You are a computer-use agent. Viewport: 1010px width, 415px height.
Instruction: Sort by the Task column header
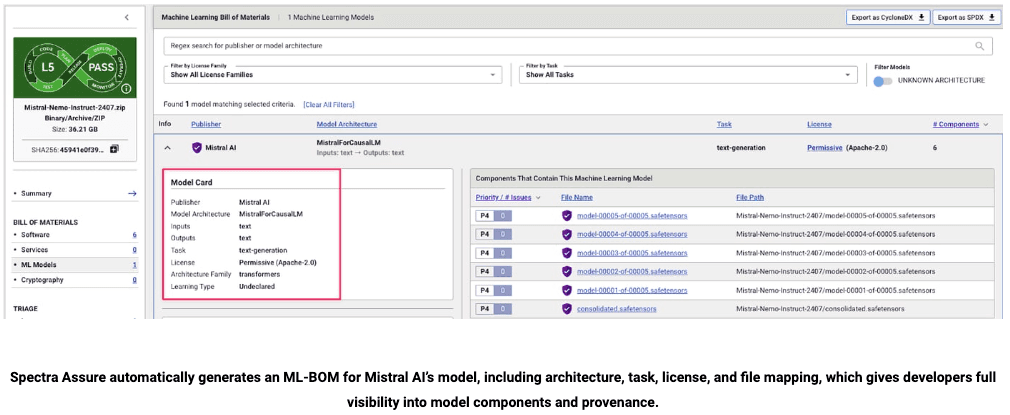pyautogui.click(x=724, y=124)
